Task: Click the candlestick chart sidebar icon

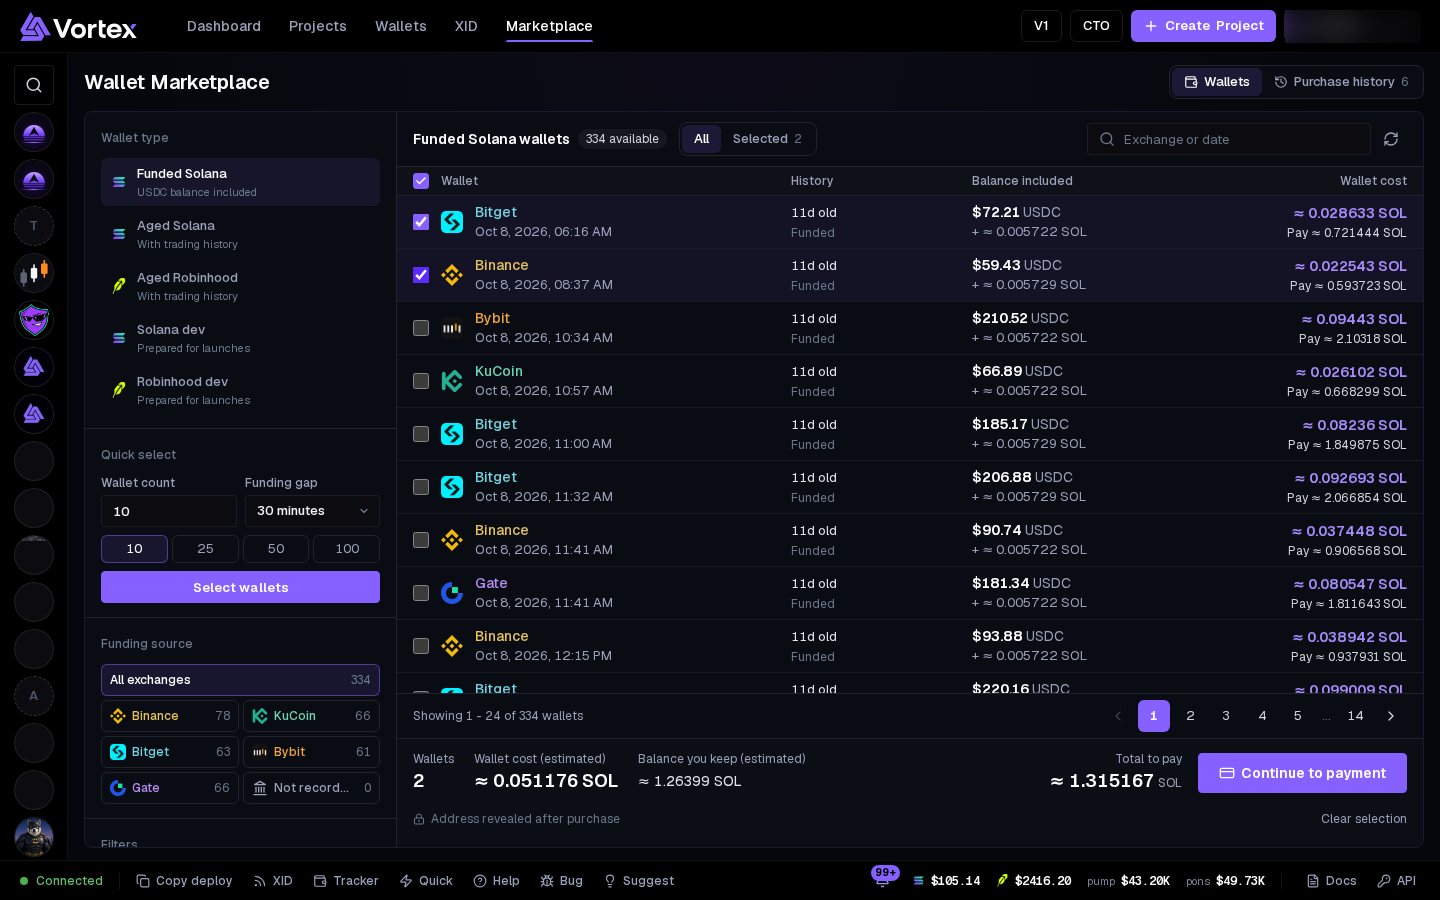Action: click(34, 273)
